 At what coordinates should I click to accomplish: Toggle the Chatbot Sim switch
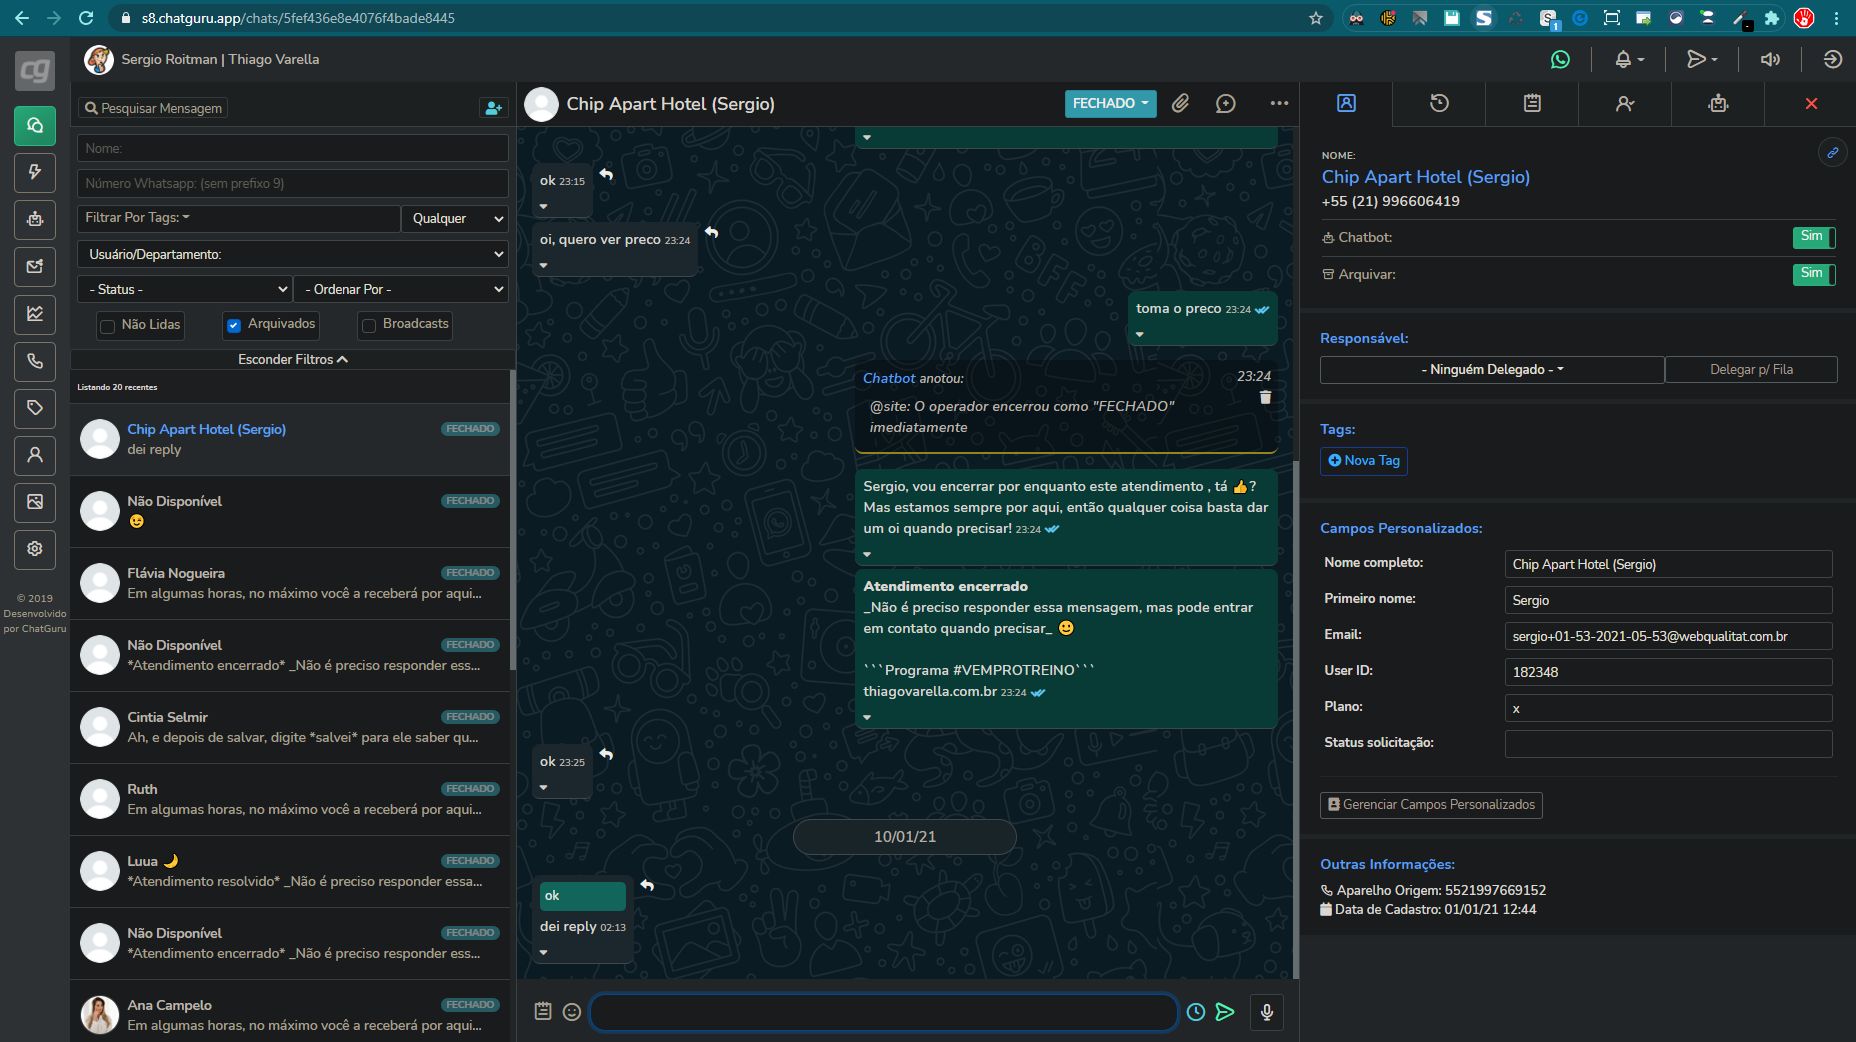pyautogui.click(x=1814, y=238)
